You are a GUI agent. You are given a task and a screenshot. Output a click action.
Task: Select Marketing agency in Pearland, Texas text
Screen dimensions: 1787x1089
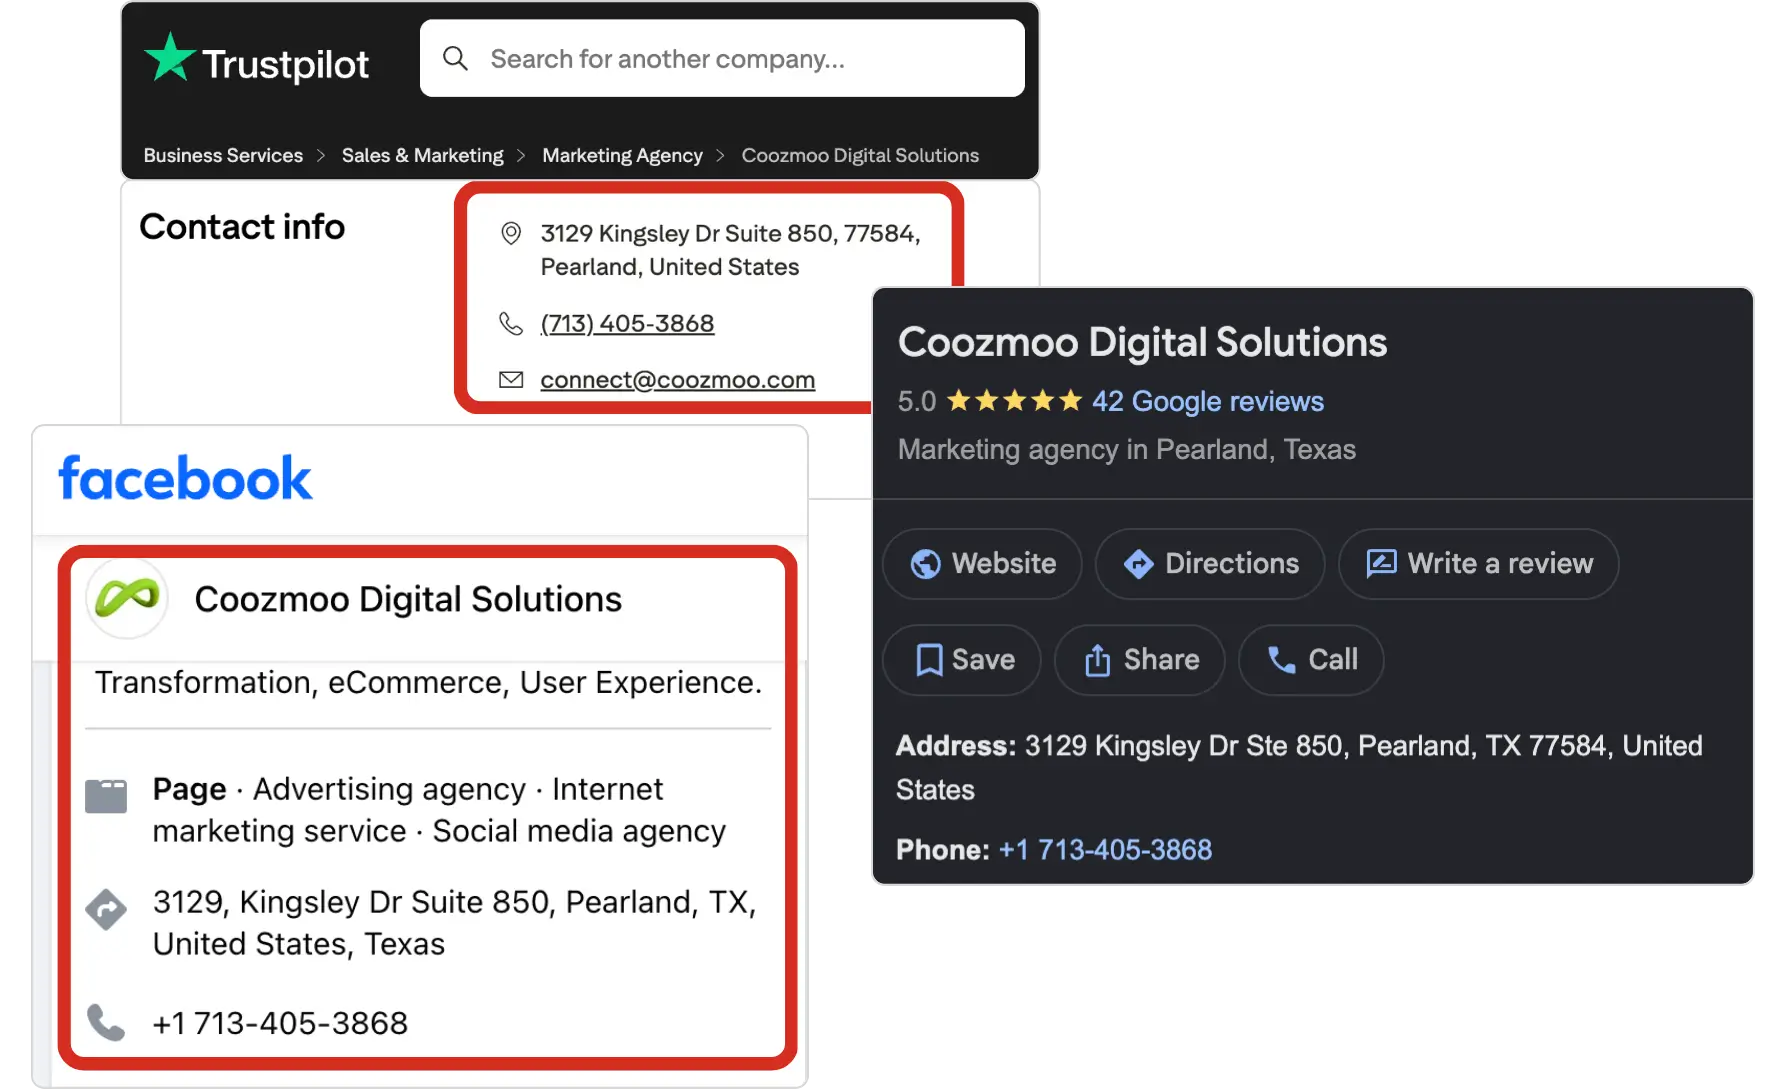1127,449
